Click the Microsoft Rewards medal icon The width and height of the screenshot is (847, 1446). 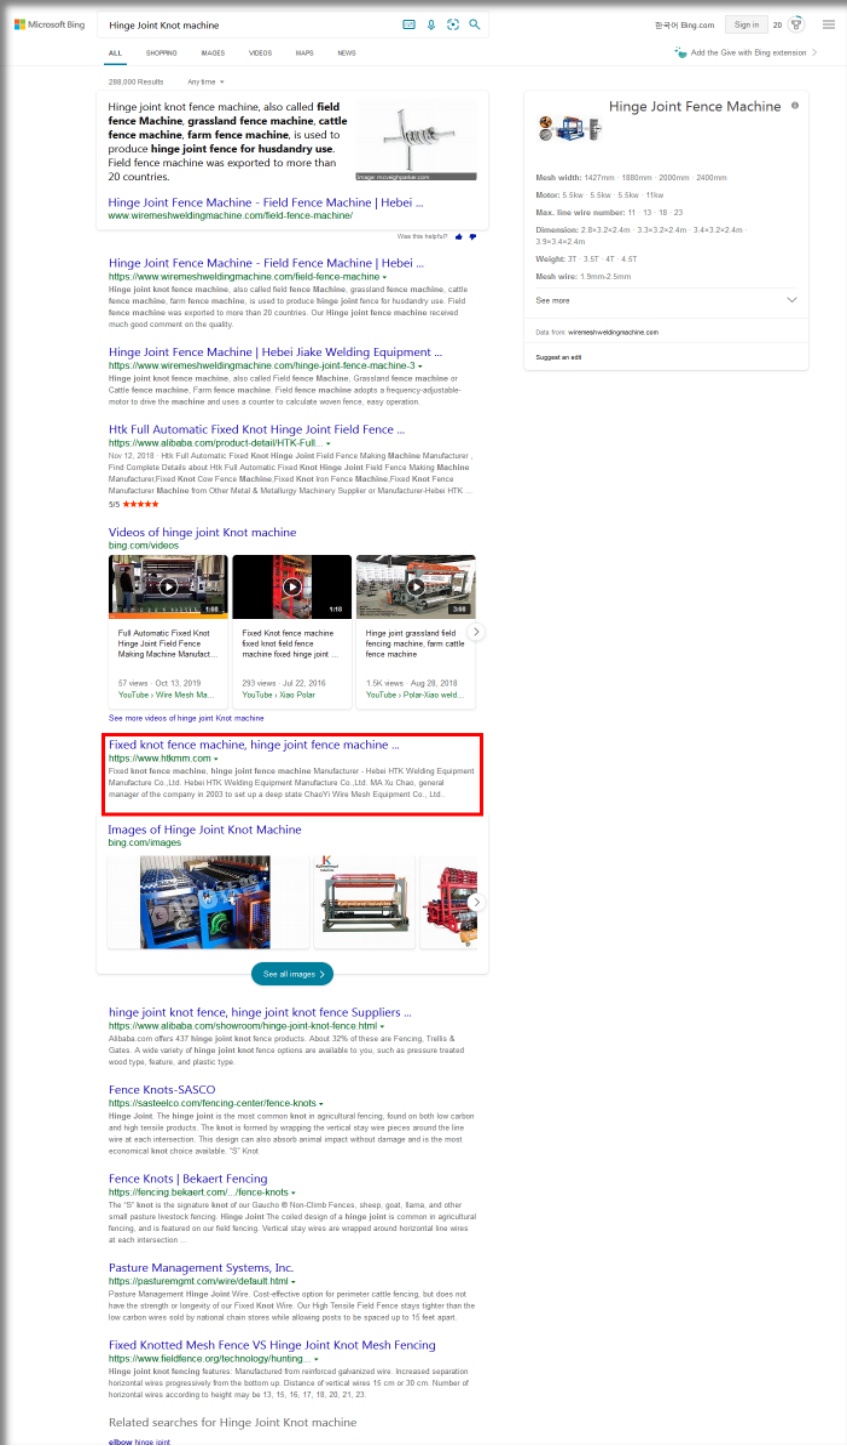click(x=796, y=25)
